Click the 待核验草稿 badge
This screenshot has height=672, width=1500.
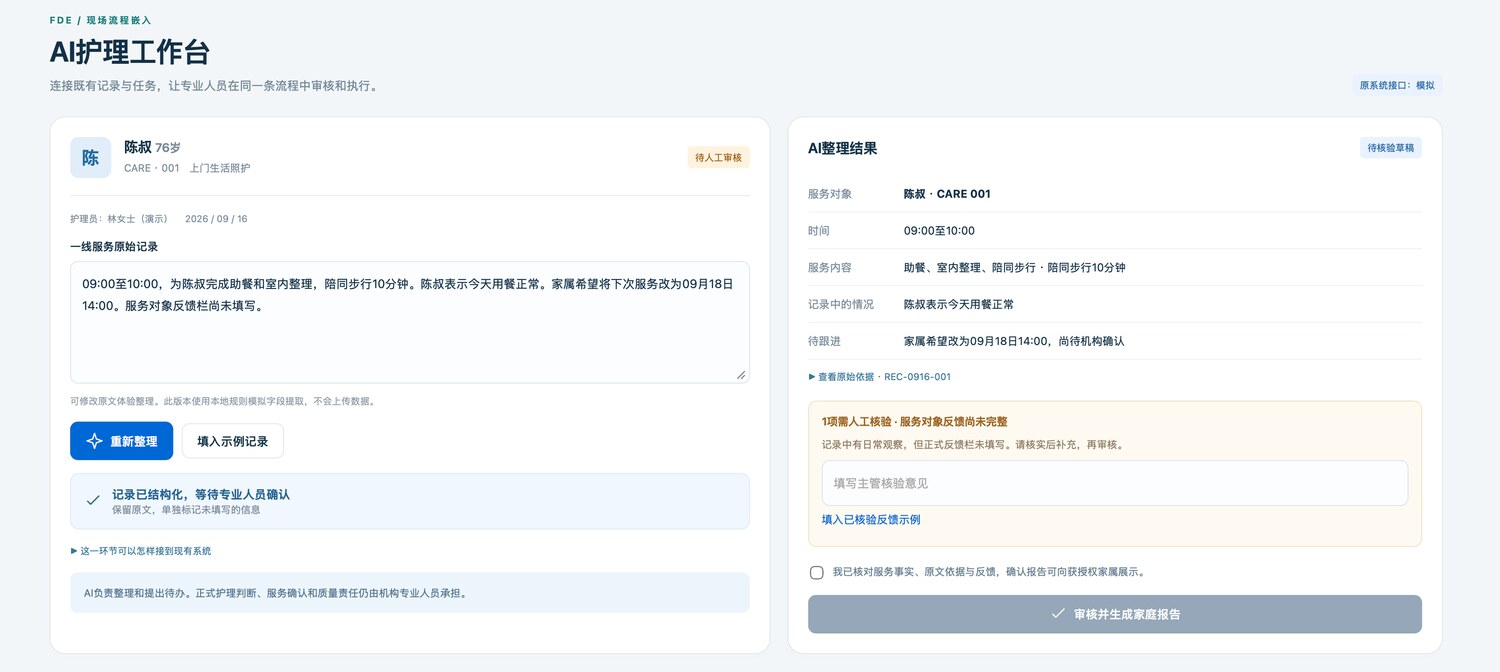tap(1391, 147)
